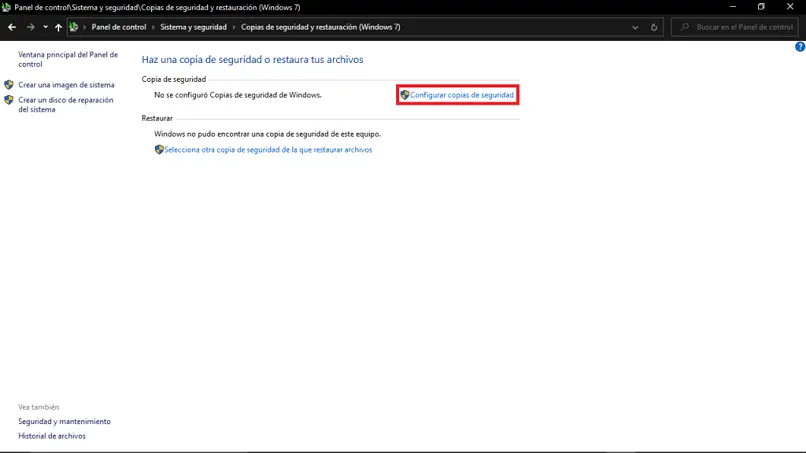Click shield icon beside Crear una imagen de sistema

tap(9, 85)
